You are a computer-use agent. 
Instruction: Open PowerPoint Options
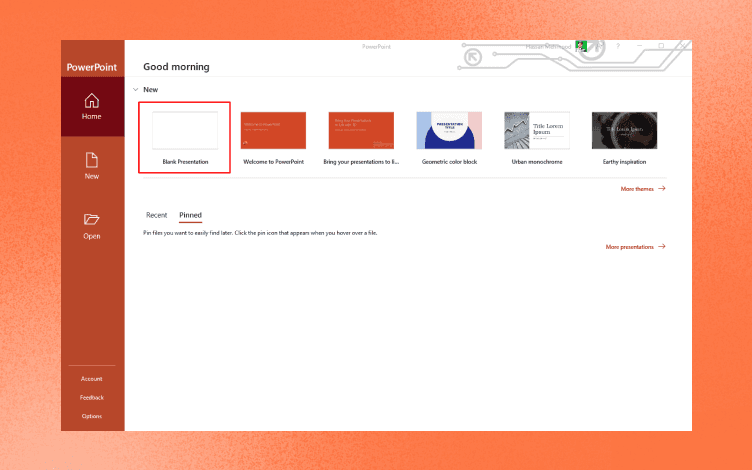92,416
